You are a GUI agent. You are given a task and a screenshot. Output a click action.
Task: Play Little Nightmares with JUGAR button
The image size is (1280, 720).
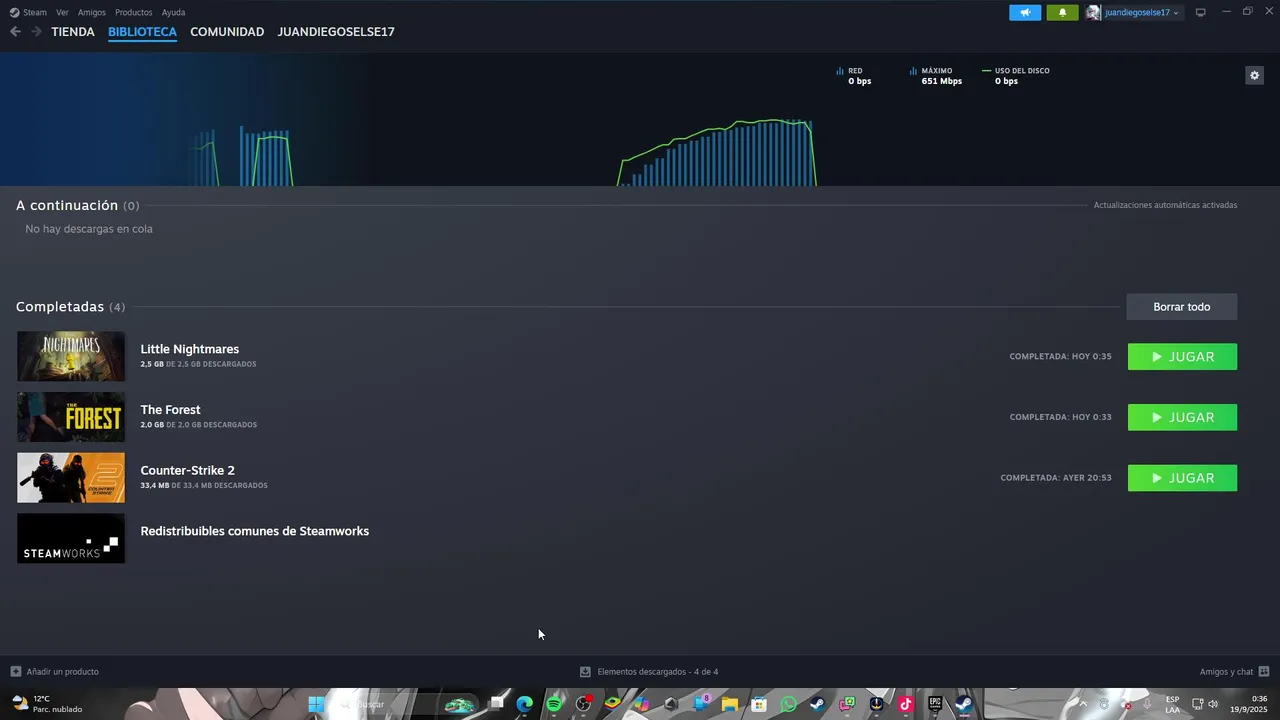(x=1182, y=357)
